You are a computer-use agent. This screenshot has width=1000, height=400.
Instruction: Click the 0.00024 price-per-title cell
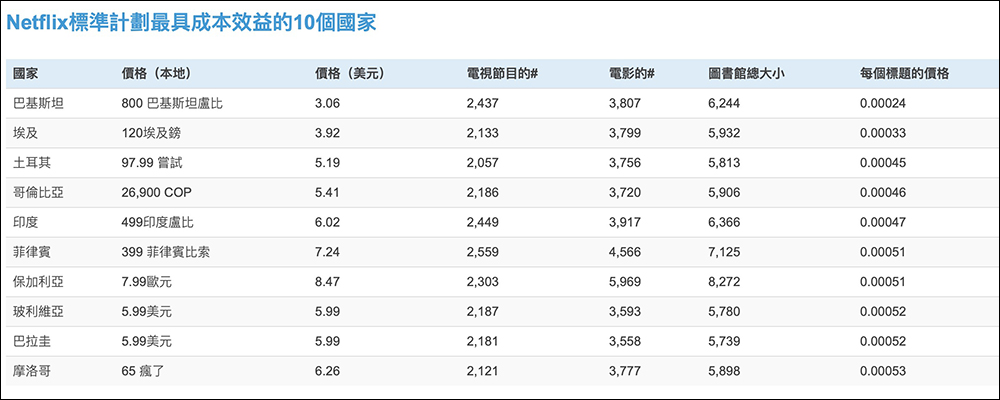[882, 104]
